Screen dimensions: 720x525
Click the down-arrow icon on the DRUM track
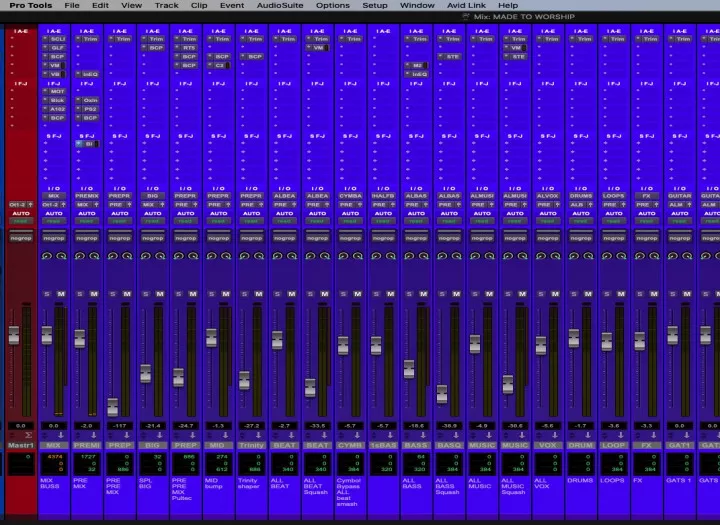pyautogui.click(x=587, y=435)
